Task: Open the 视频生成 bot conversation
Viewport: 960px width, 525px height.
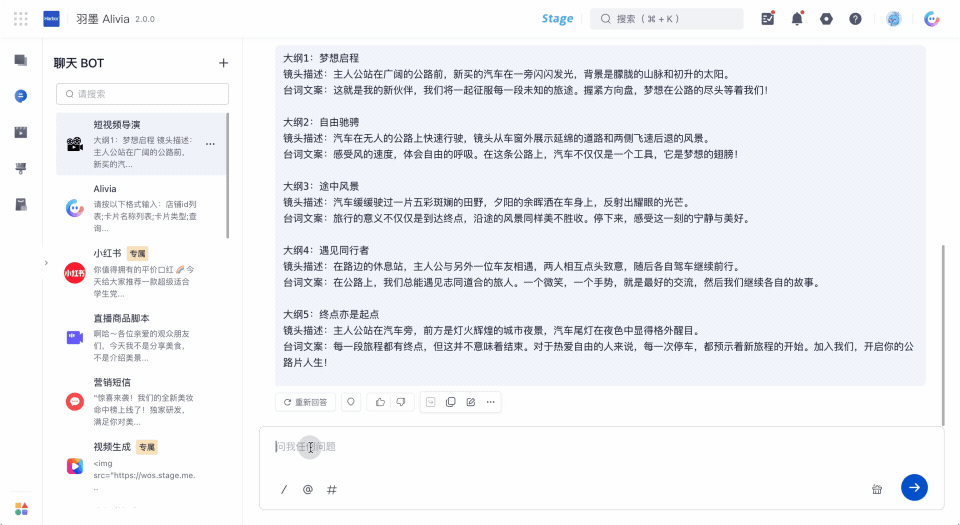Action: (x=141, y=466)
